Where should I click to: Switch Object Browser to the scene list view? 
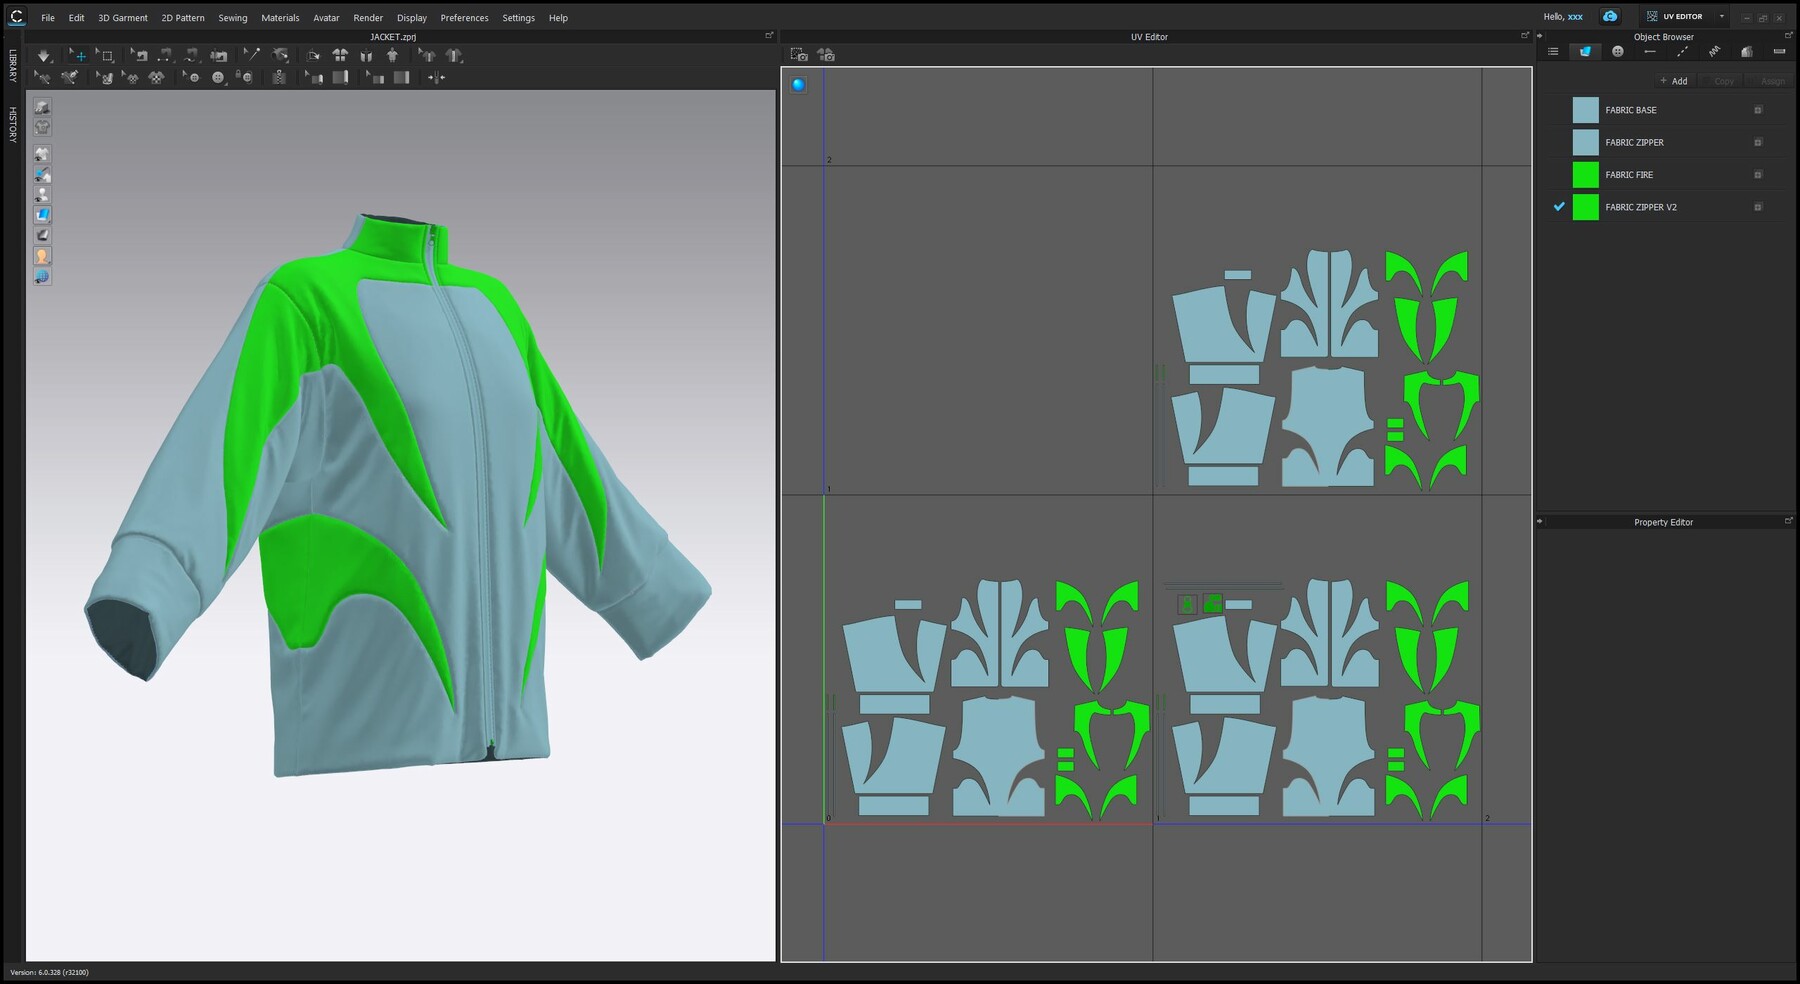coord(1553,51)
